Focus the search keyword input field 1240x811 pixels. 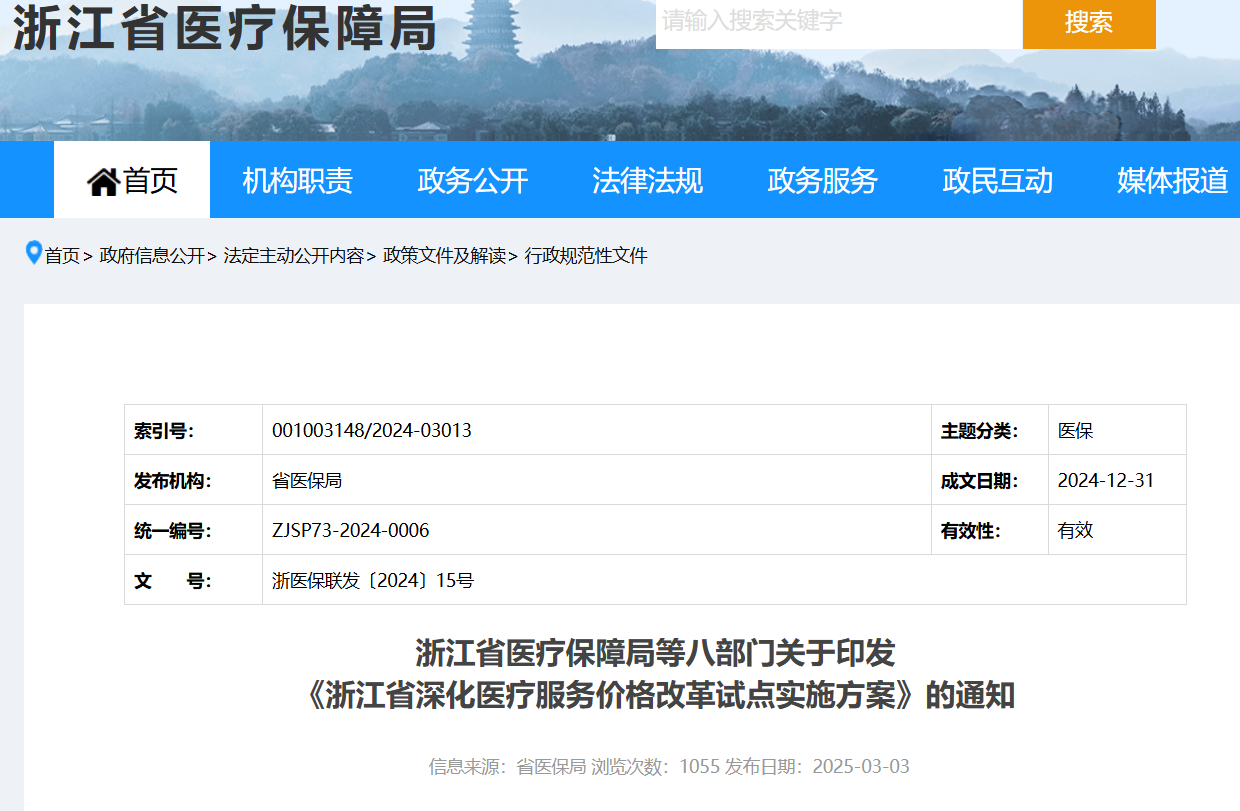838,22
